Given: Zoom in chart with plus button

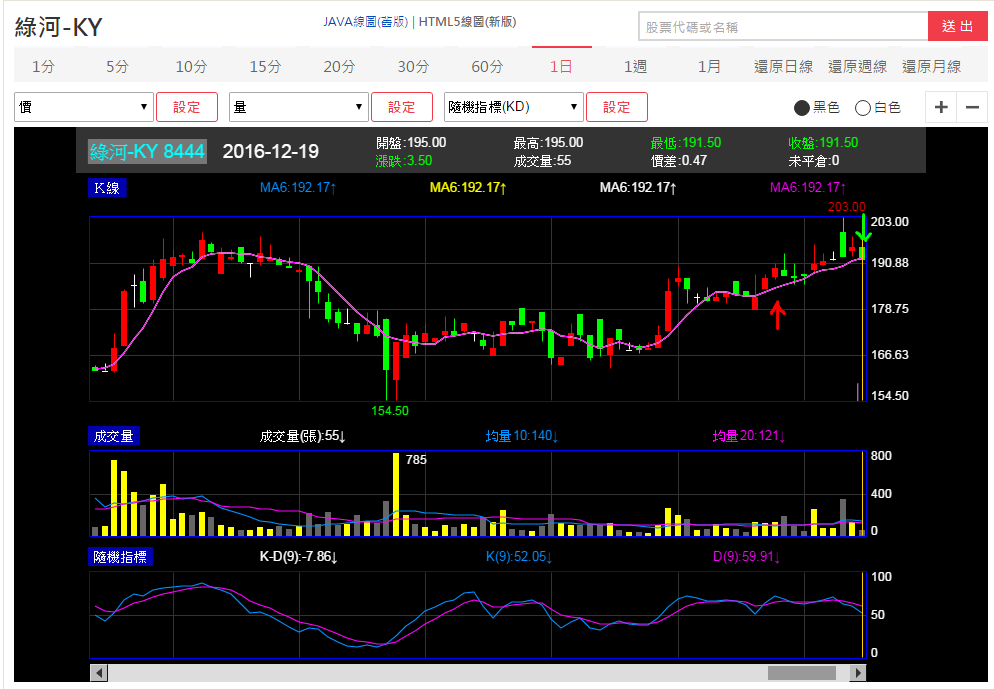Looking at the screenshot, I should (941, 107).
